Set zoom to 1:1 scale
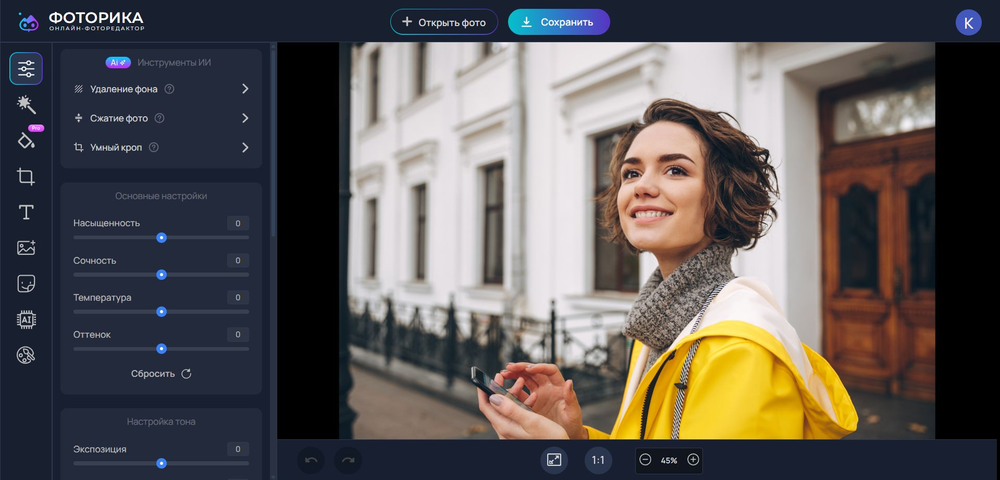Screen dimensions: 1000x480 point(598,460)
